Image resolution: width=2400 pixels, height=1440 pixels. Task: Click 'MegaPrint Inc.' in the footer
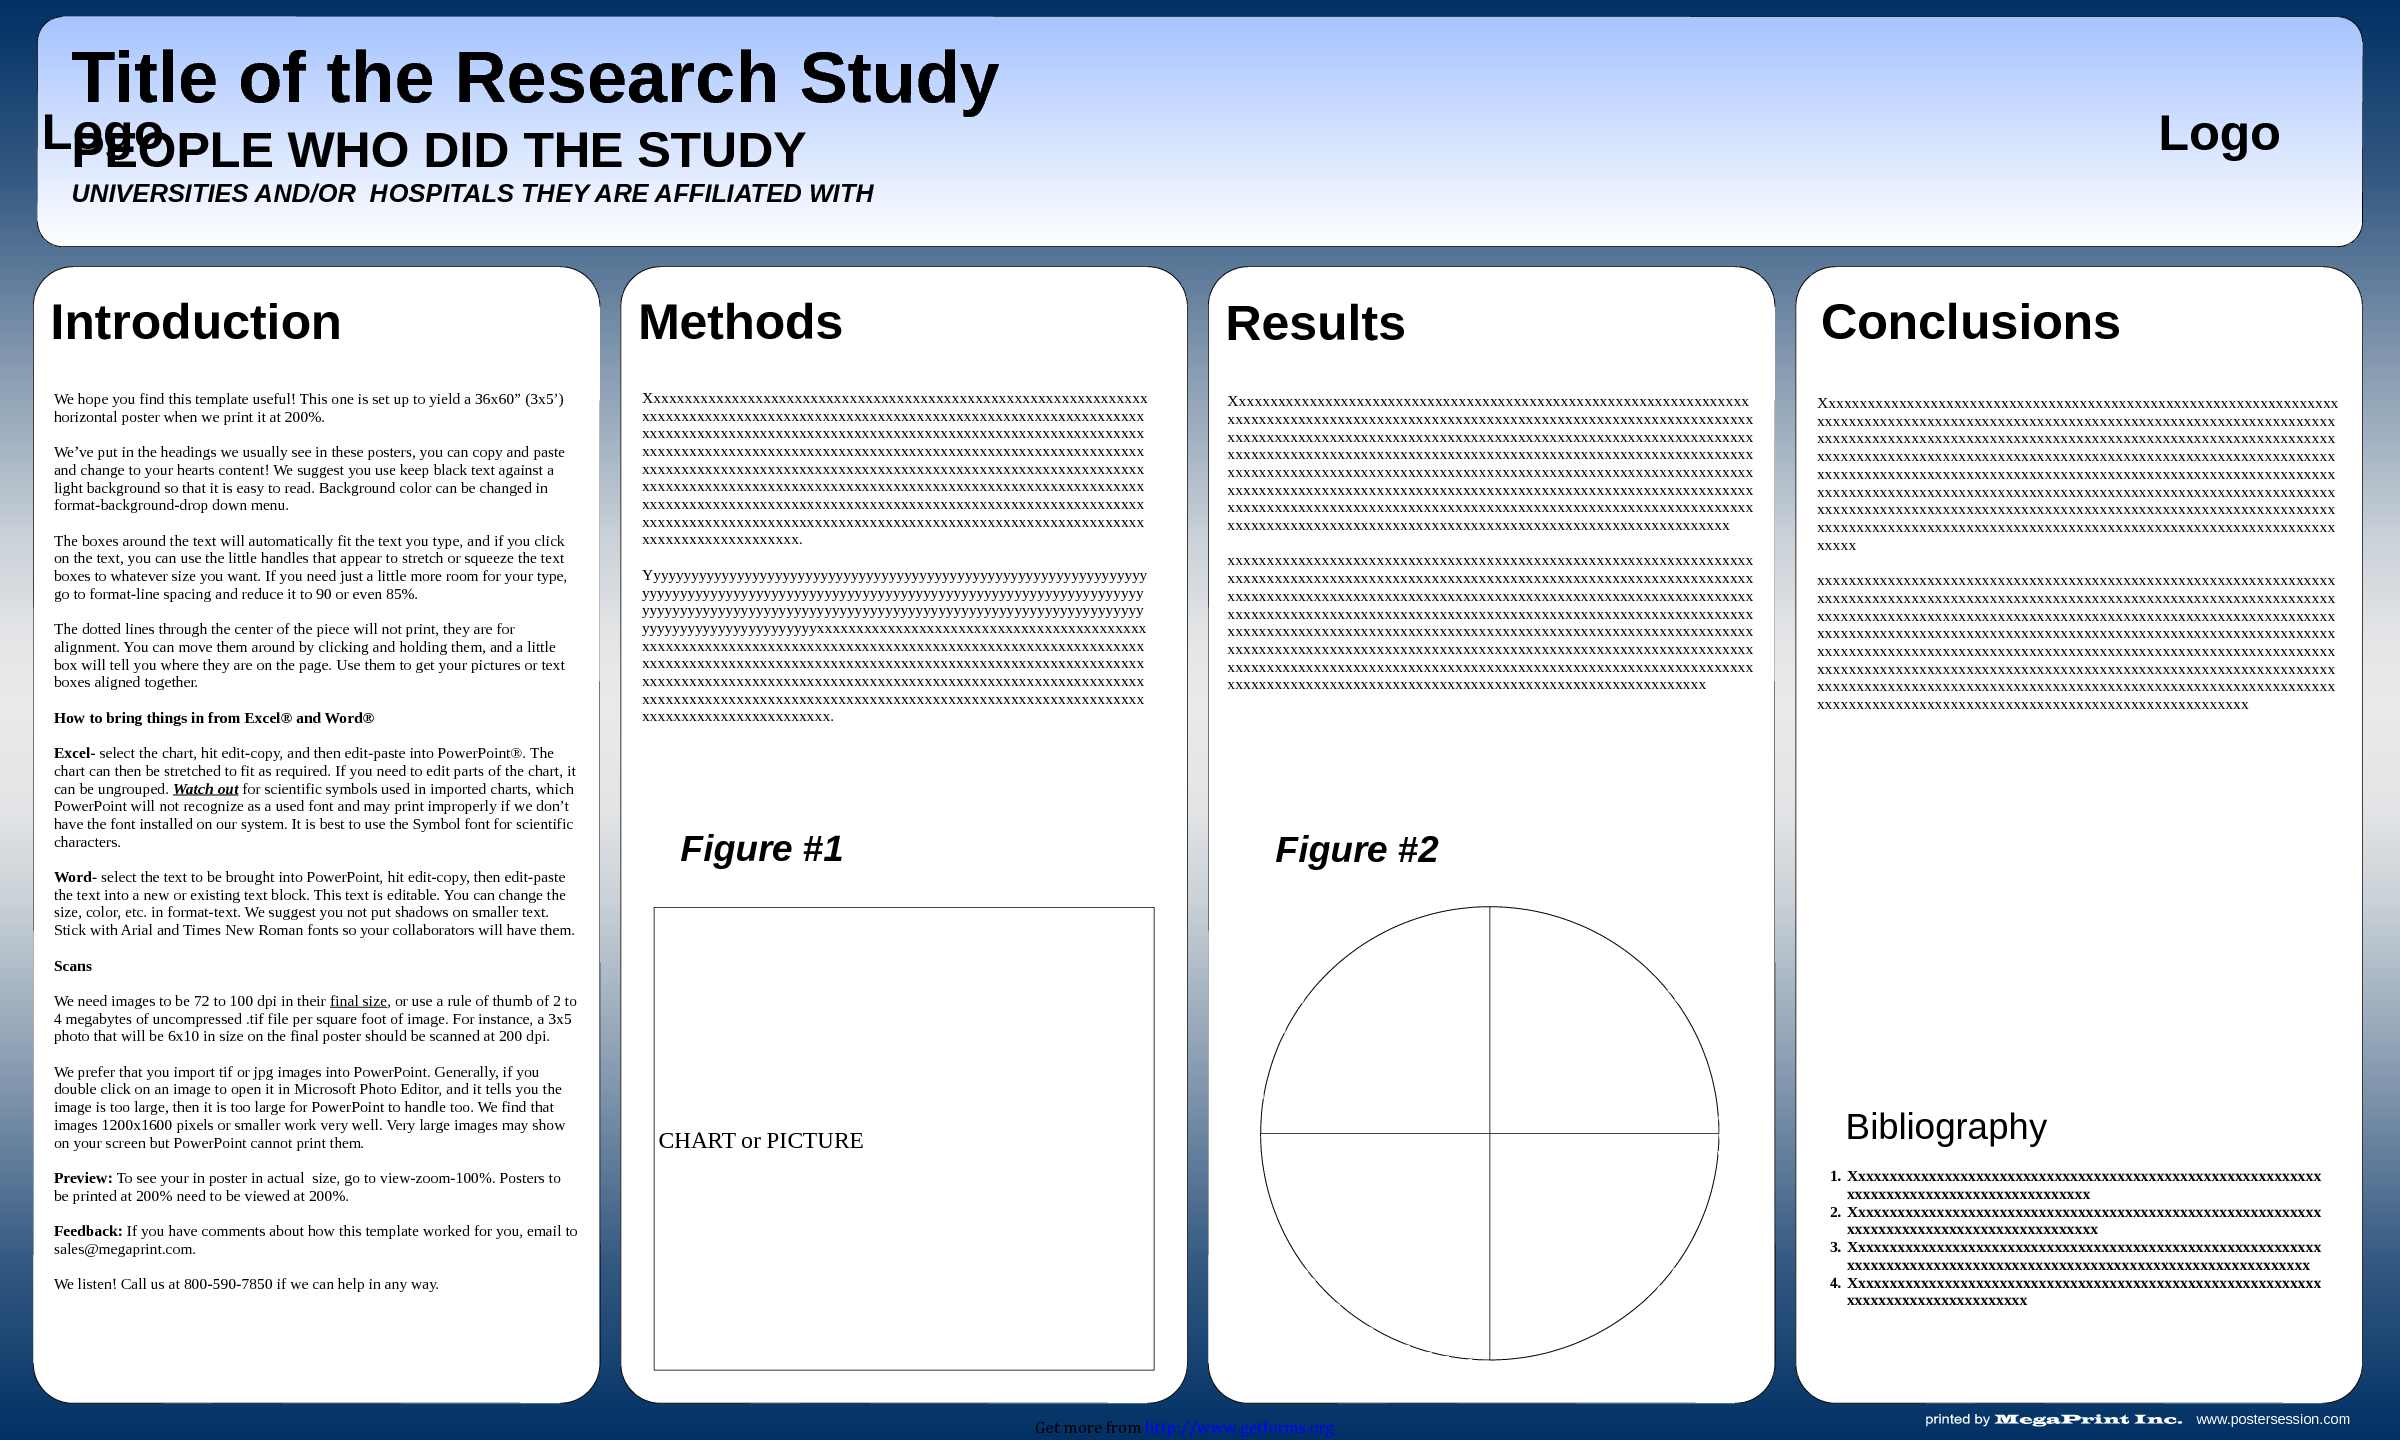(2088, 1419)
